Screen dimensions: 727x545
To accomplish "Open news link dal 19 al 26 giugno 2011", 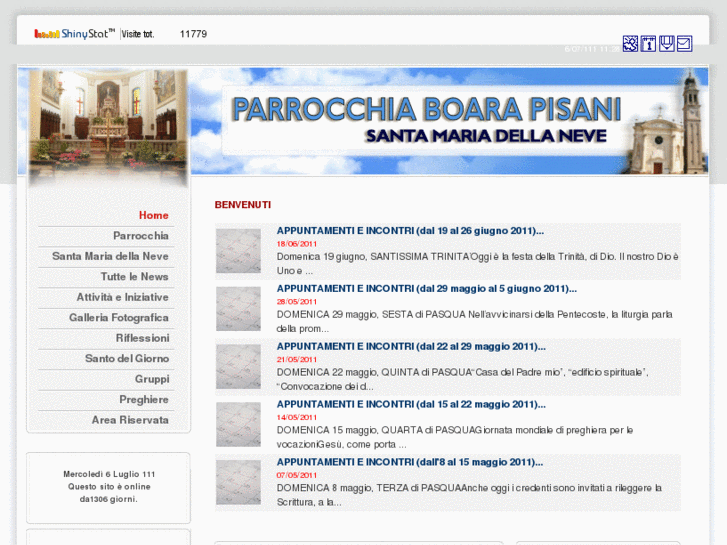I will click(410, 231).
